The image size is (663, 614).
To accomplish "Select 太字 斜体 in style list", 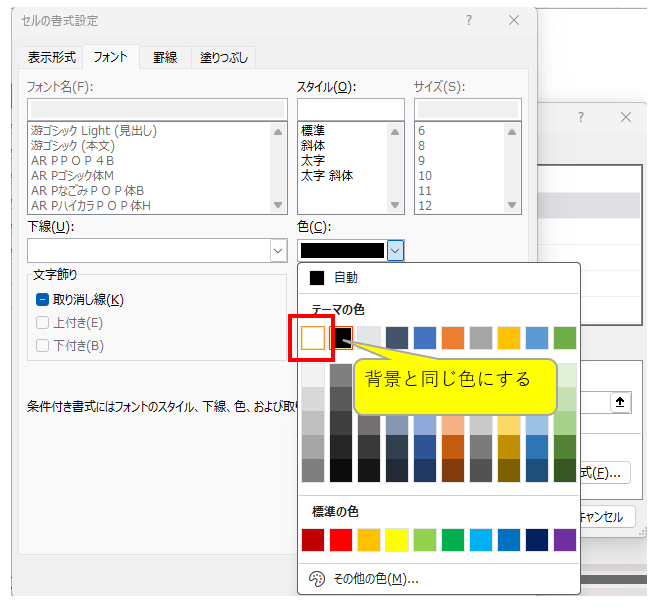I will [327, 176].
